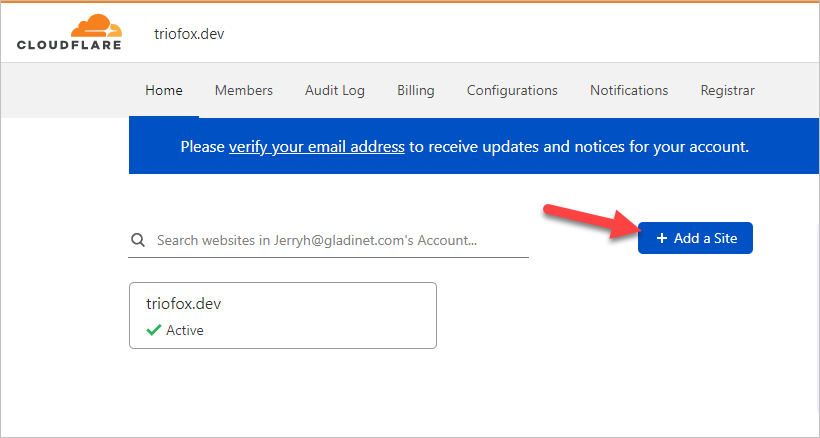
Task: Go to the Billing tab
Action: (x=416, y=90)
